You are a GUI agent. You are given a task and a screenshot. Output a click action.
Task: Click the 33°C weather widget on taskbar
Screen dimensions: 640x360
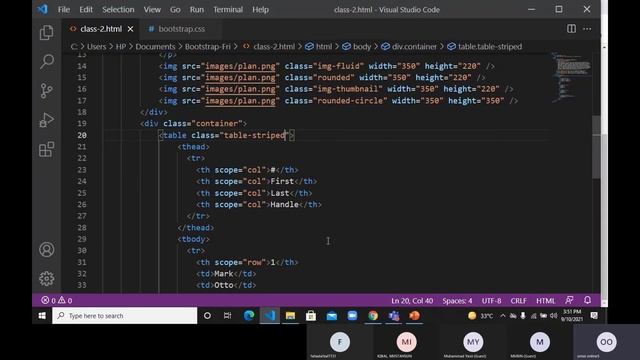coord(480,316)
